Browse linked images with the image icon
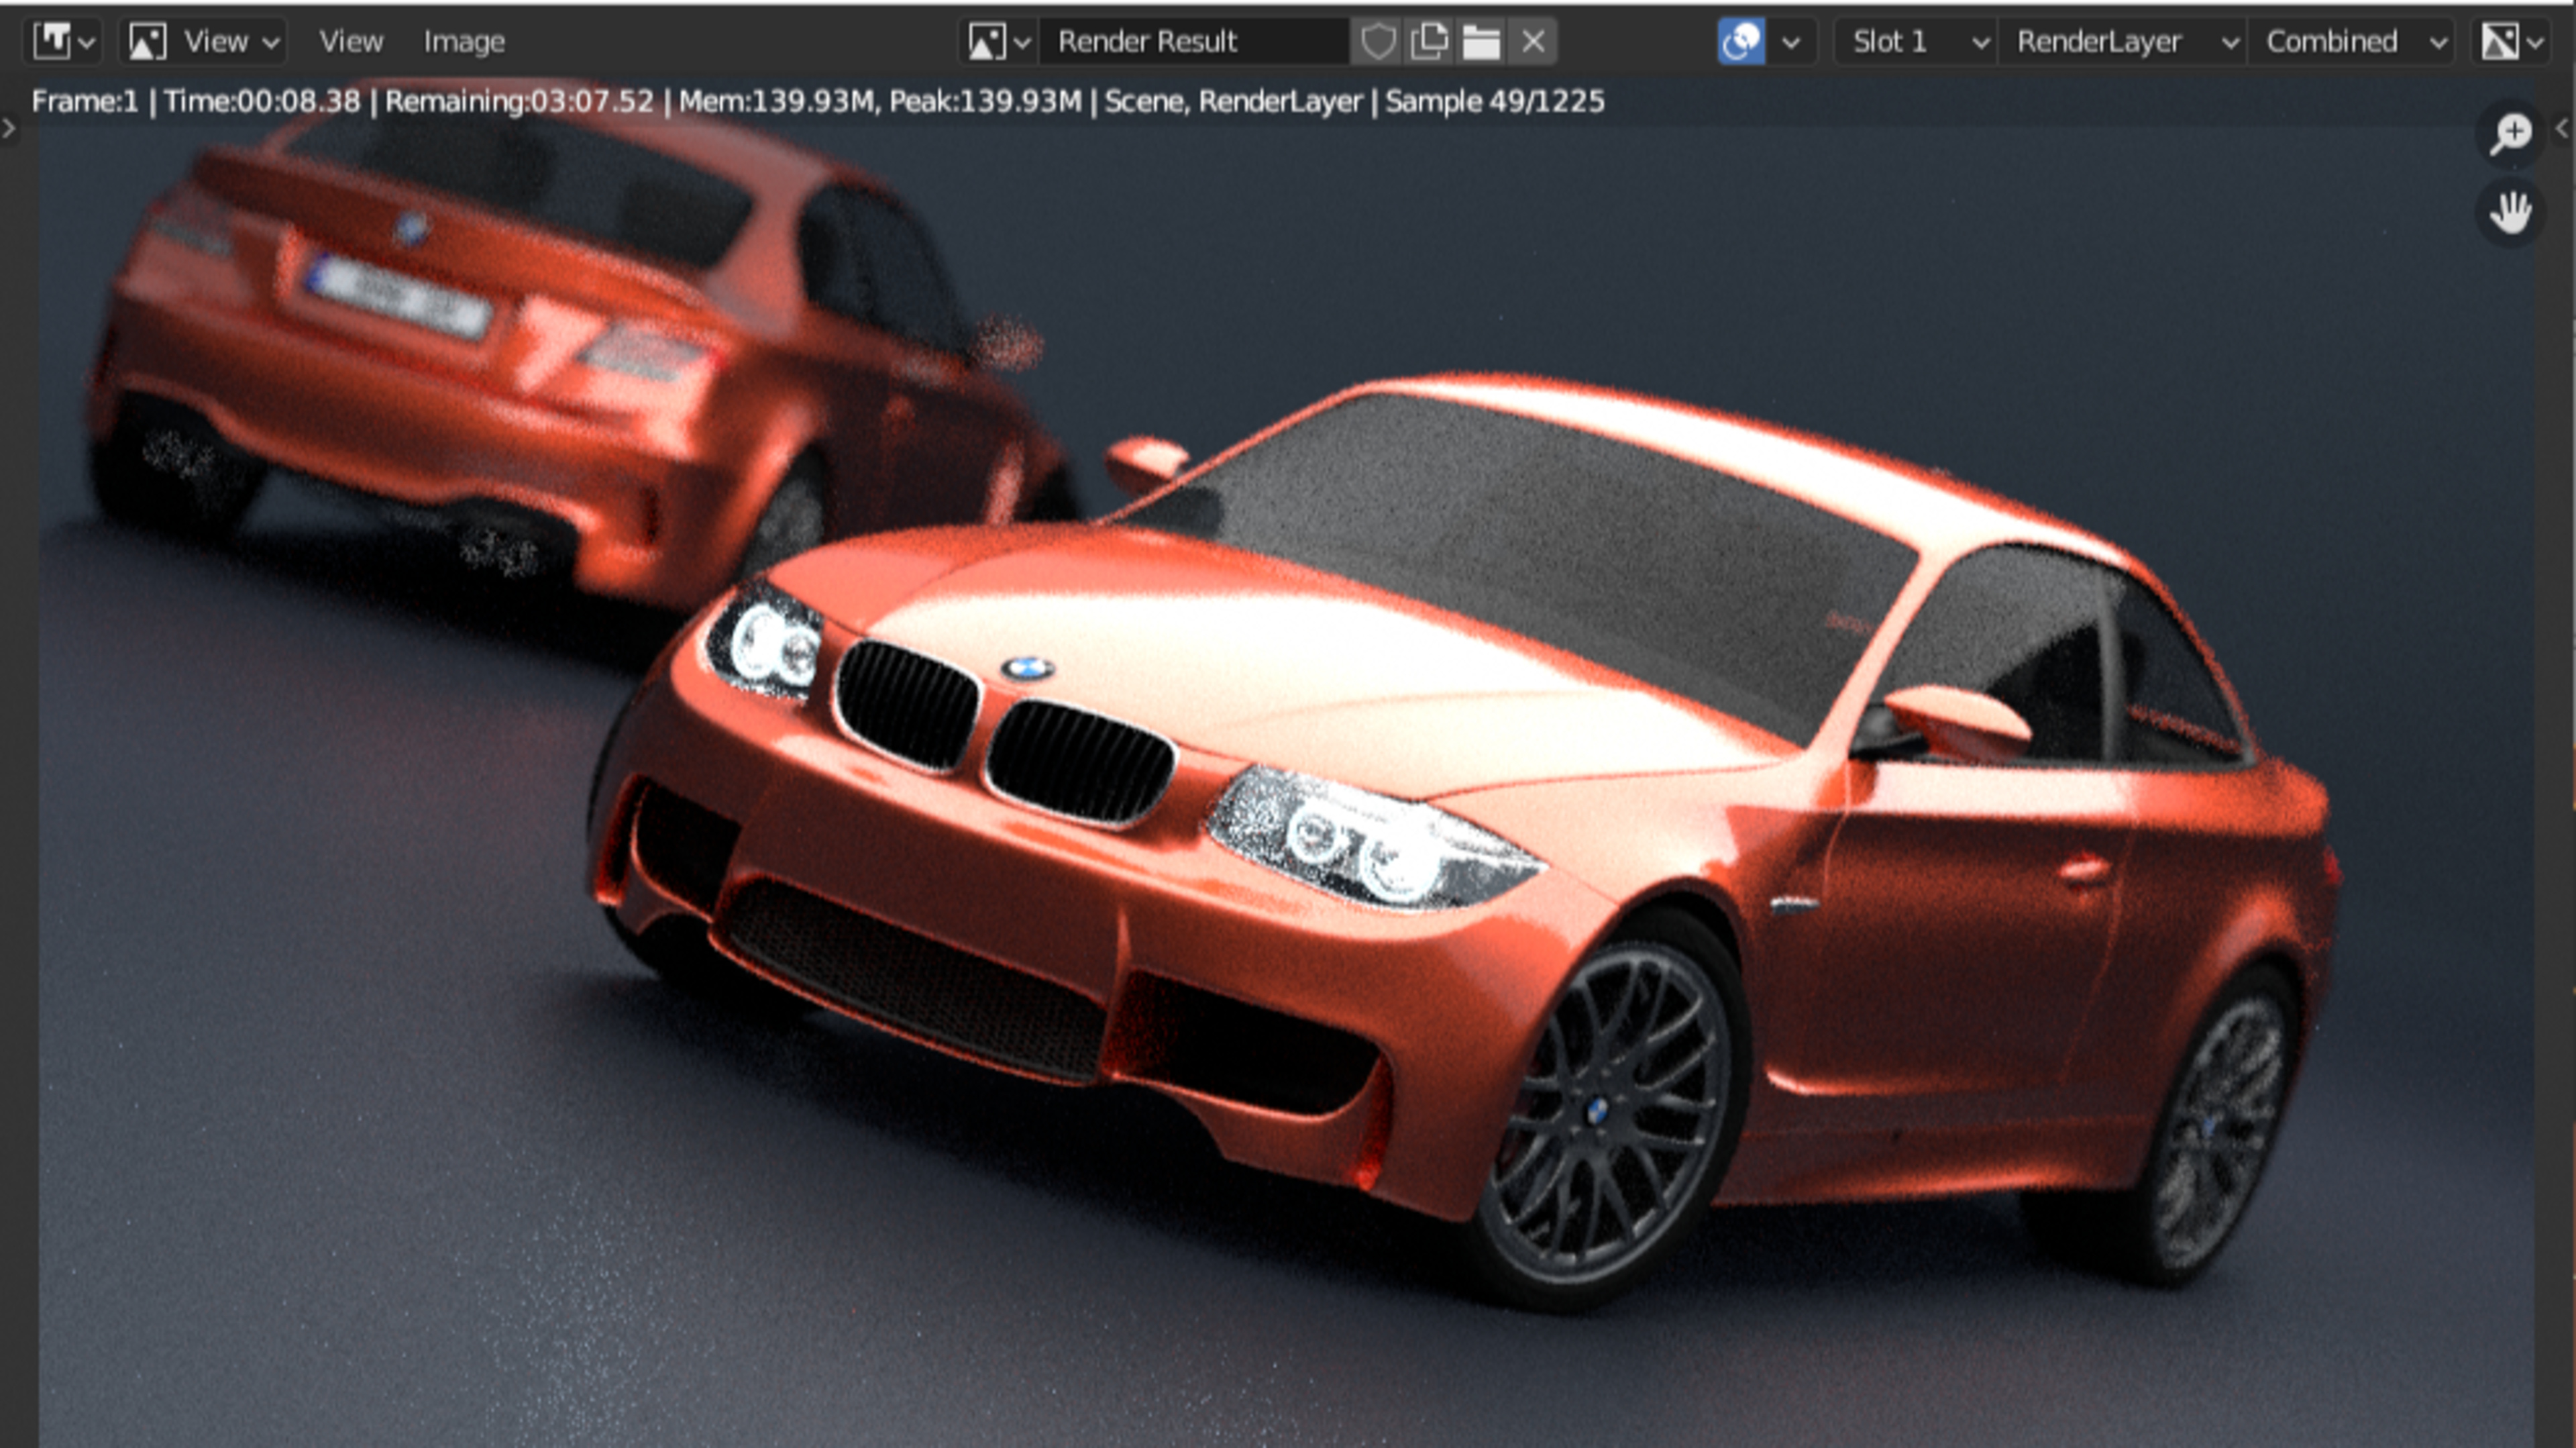The image size is (2576, 1448). pos(997,42)
